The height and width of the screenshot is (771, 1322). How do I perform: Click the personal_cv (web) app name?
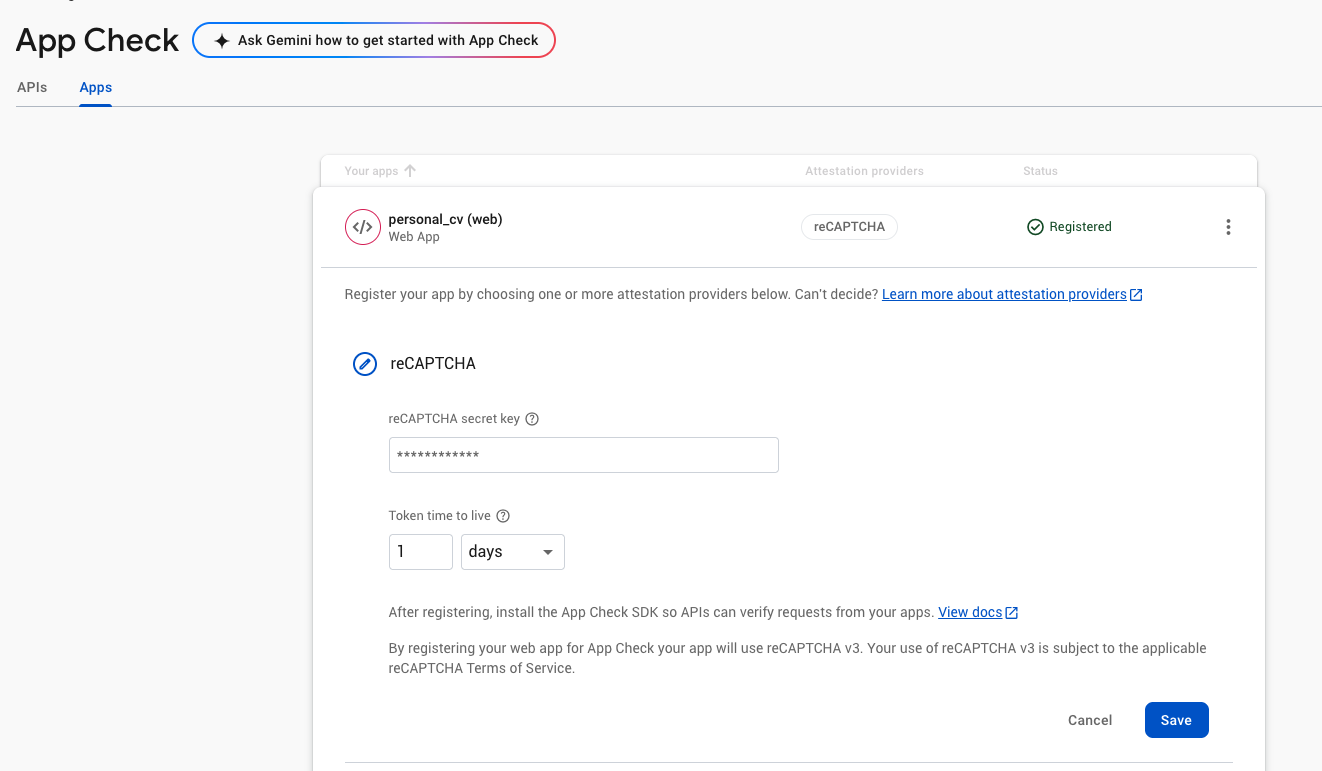(445, 220)
